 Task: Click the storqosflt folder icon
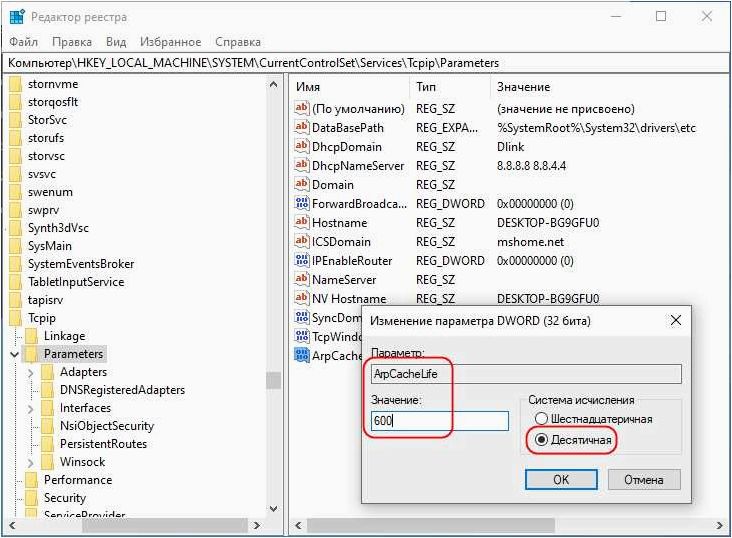click(x=15, y=102)
